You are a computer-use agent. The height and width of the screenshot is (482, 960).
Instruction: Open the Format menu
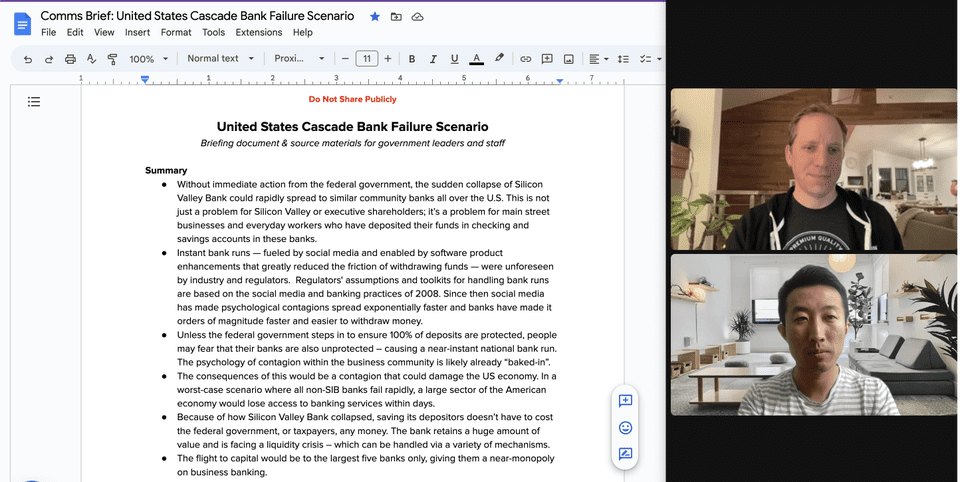click(x=176, y=32)
